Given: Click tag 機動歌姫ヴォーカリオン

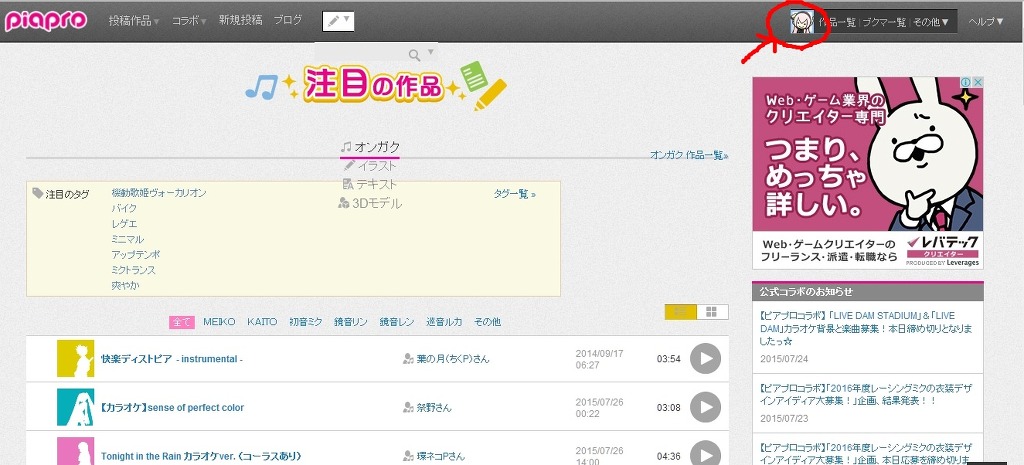Looking at the screenshot, I should (159, 193).
